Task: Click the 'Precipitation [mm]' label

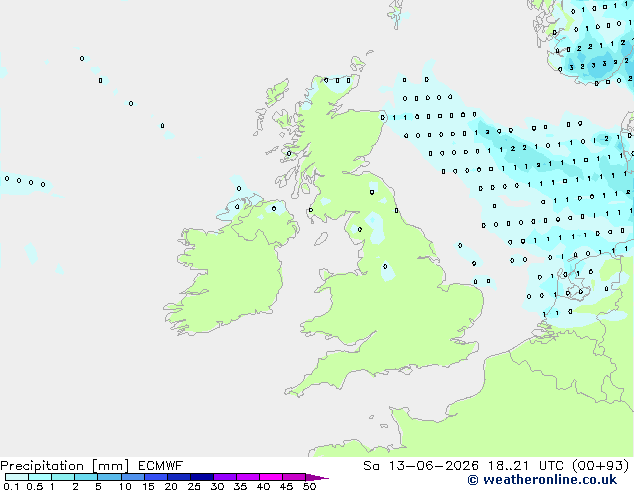Action: 64,466
